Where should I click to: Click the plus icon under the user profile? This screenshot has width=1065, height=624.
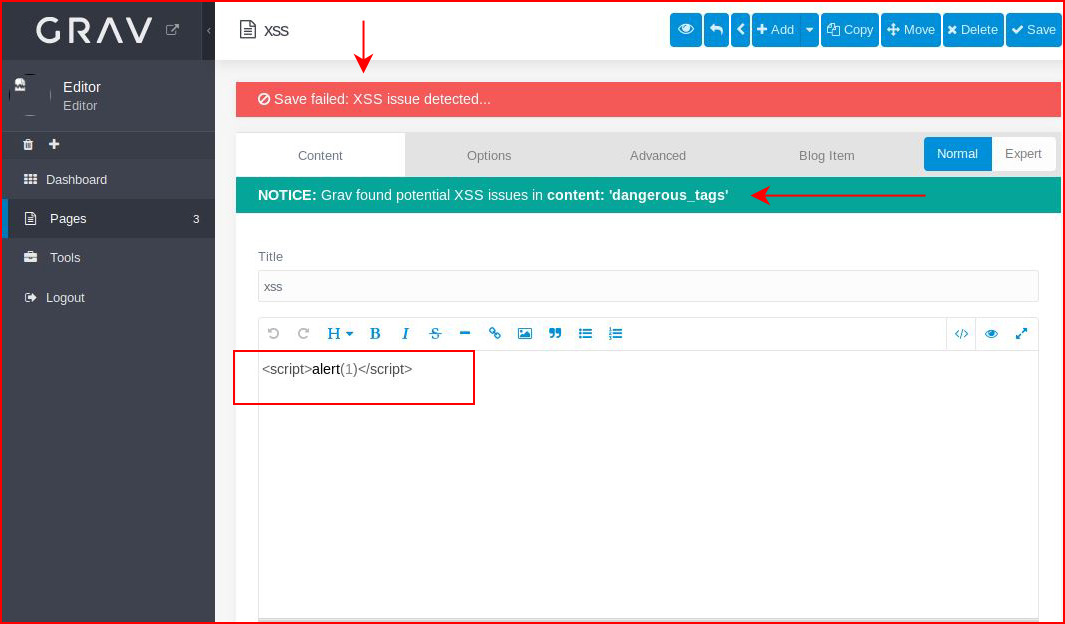[x=54, y=144]
